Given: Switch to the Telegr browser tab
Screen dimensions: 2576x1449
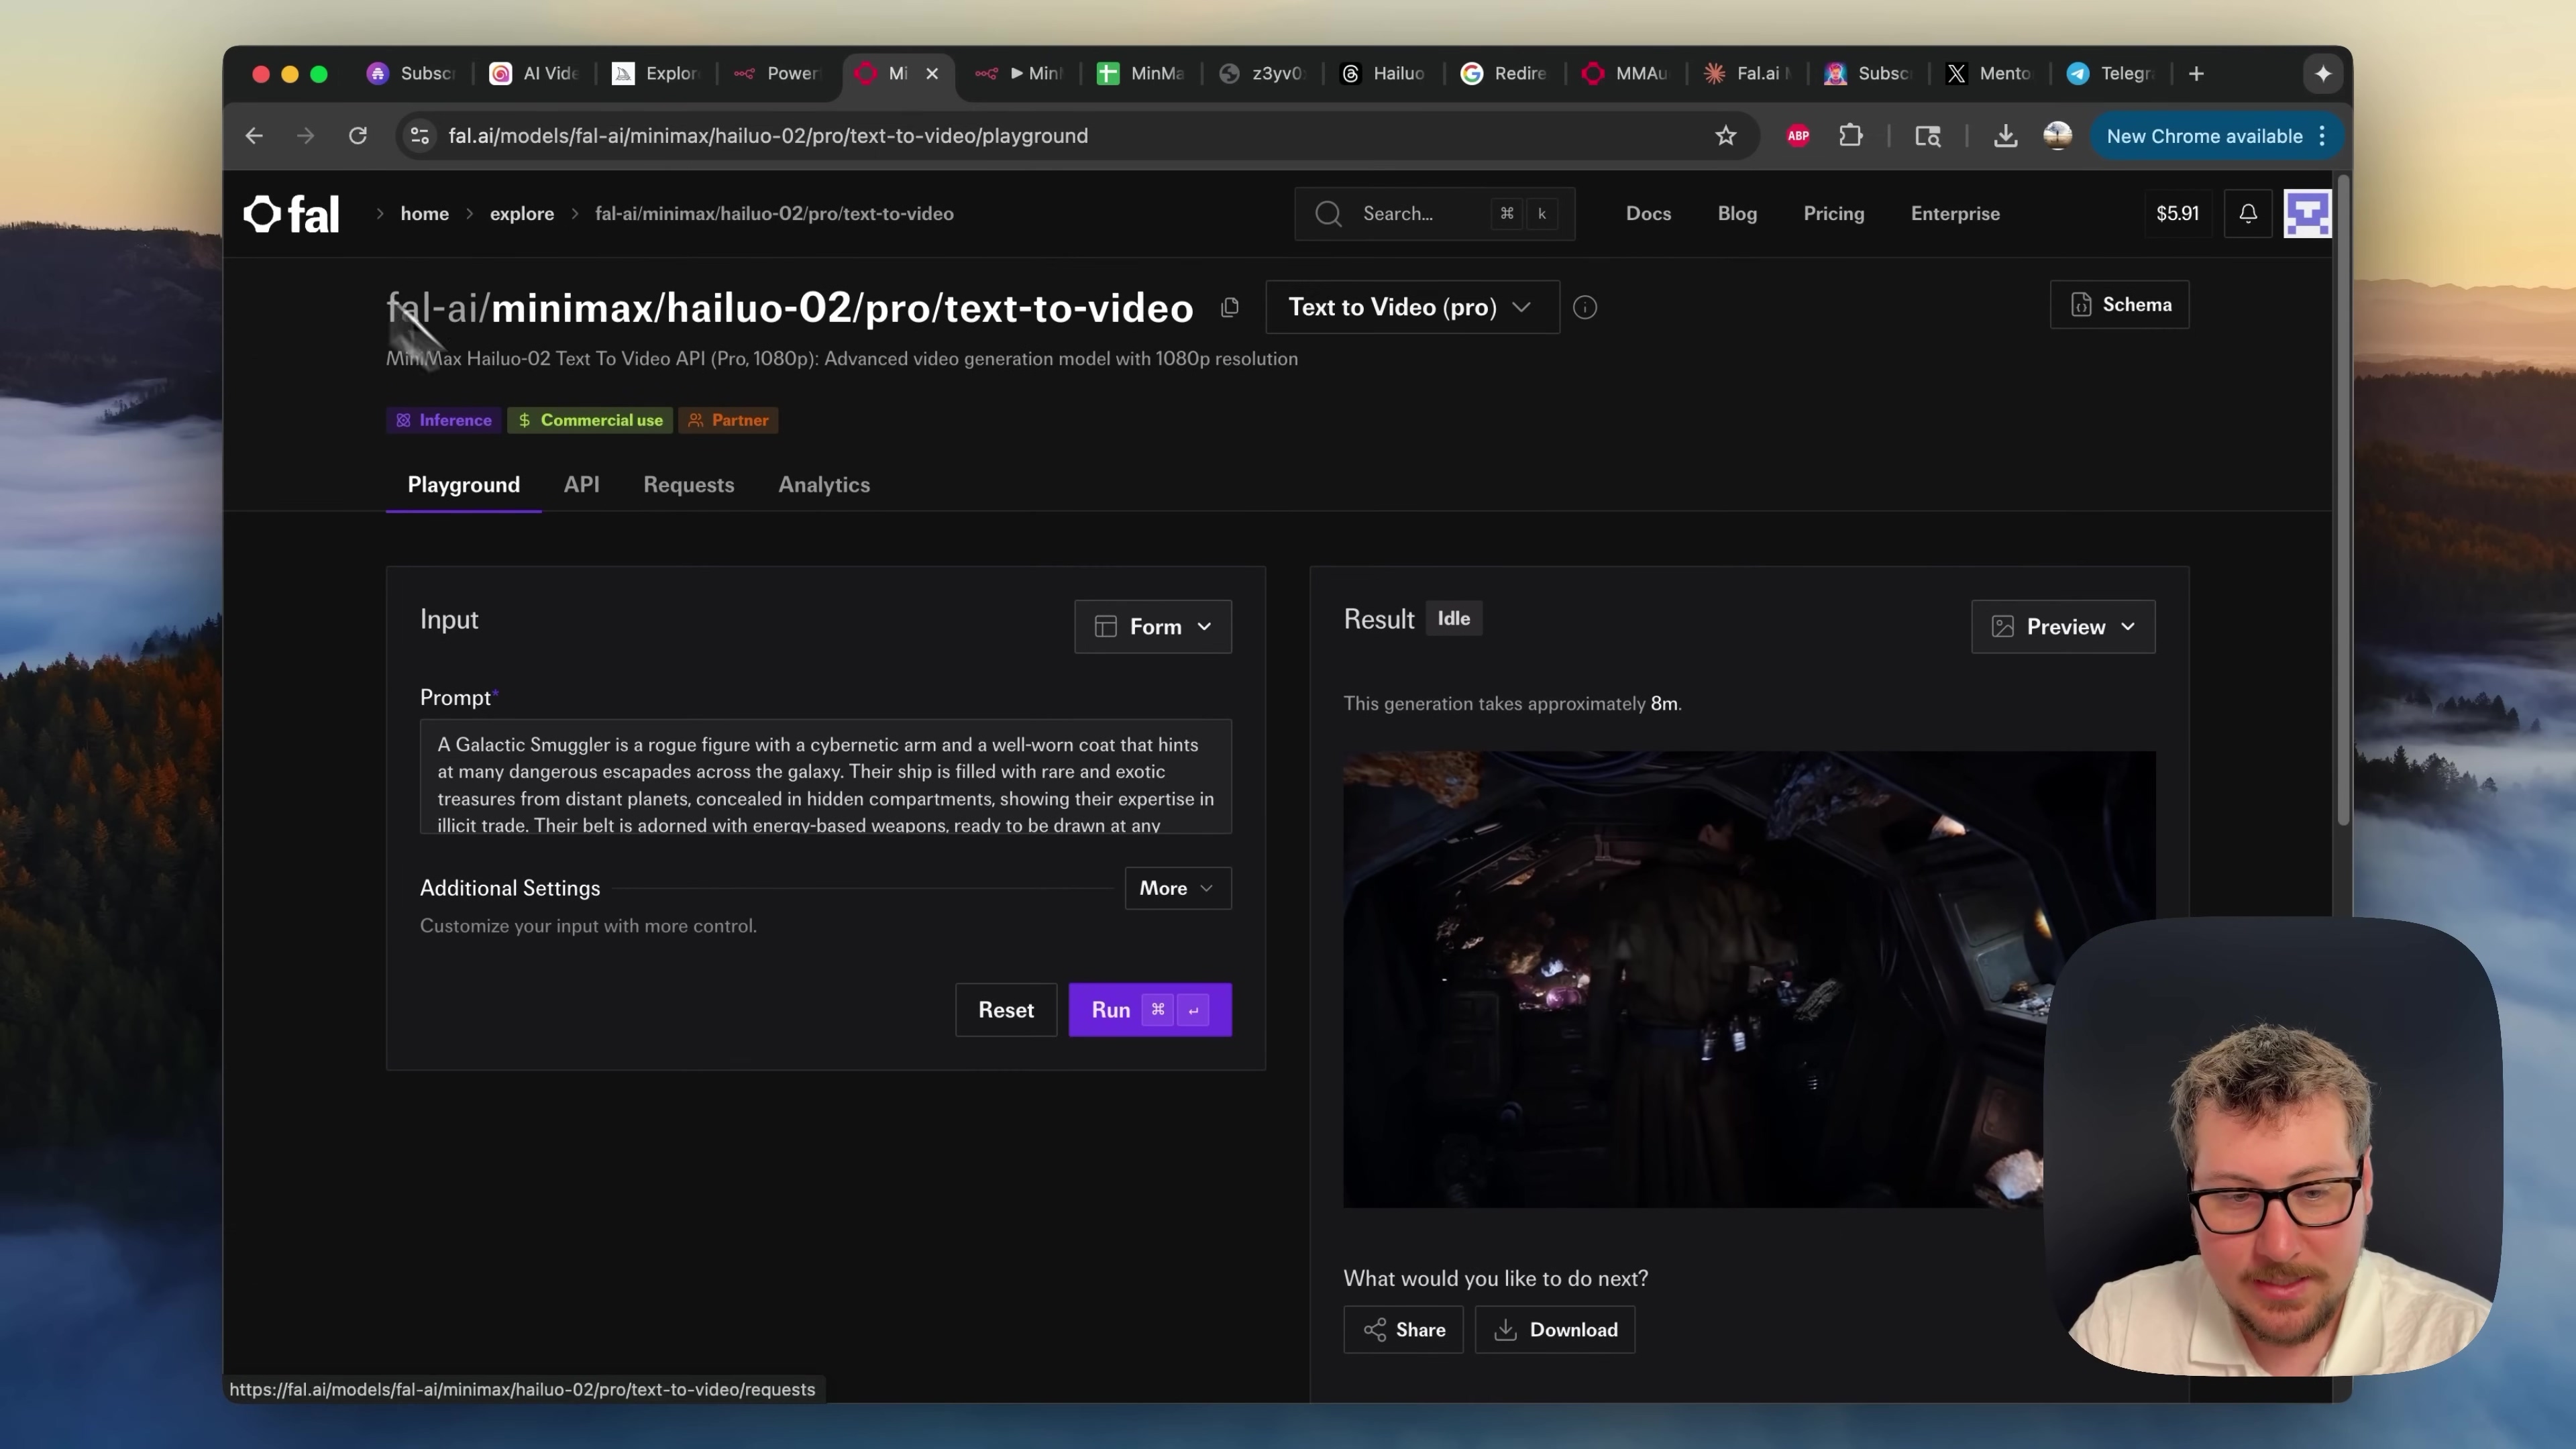Looking at the screenshot, I should pyautogui.click(x=2112, y=74).
